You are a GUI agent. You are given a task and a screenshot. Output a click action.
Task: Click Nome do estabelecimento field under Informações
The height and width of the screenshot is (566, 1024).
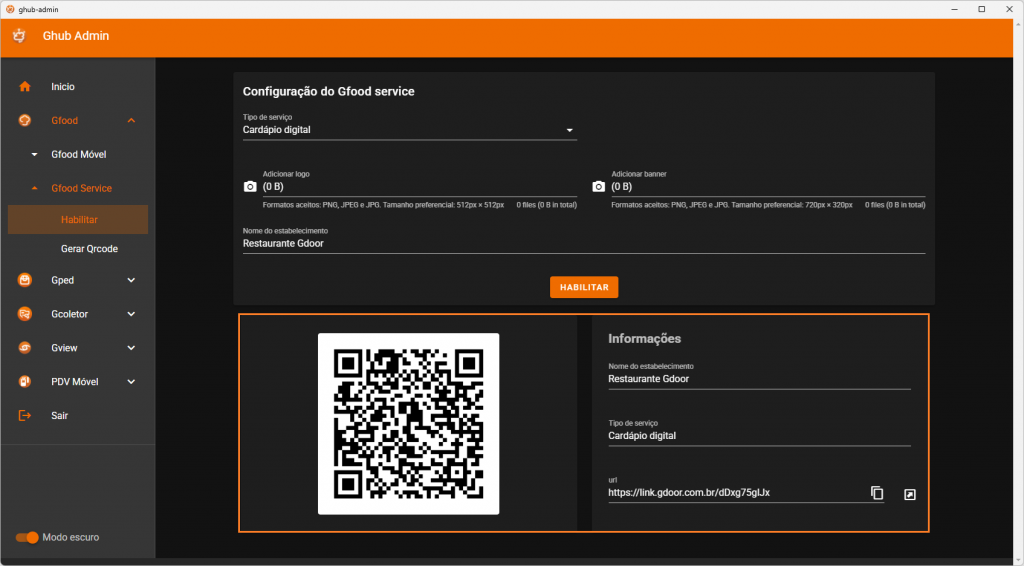tap(759, 379)
